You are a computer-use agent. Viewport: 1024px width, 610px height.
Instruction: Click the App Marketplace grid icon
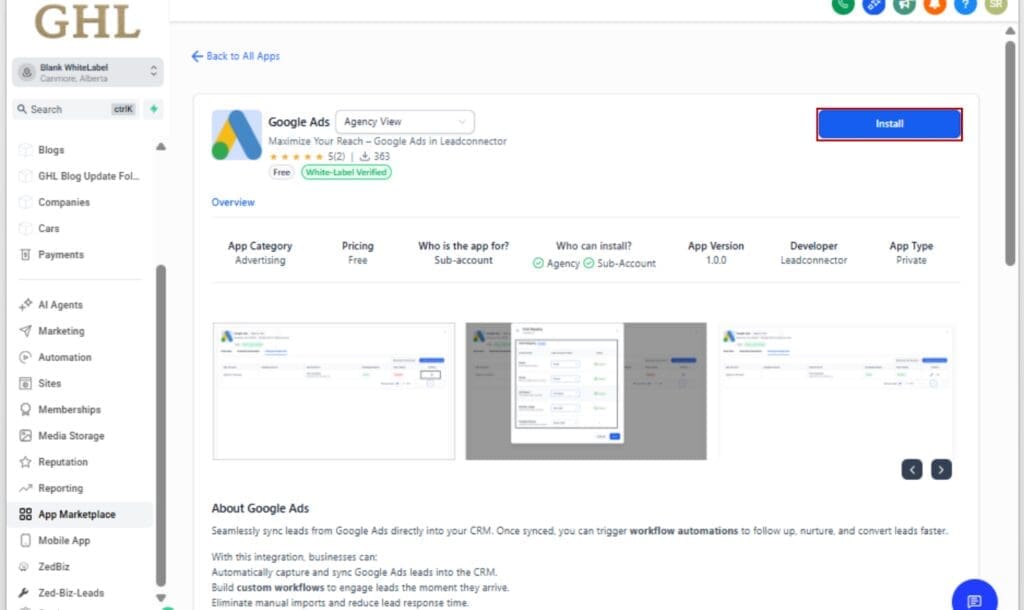click(25, 514)
